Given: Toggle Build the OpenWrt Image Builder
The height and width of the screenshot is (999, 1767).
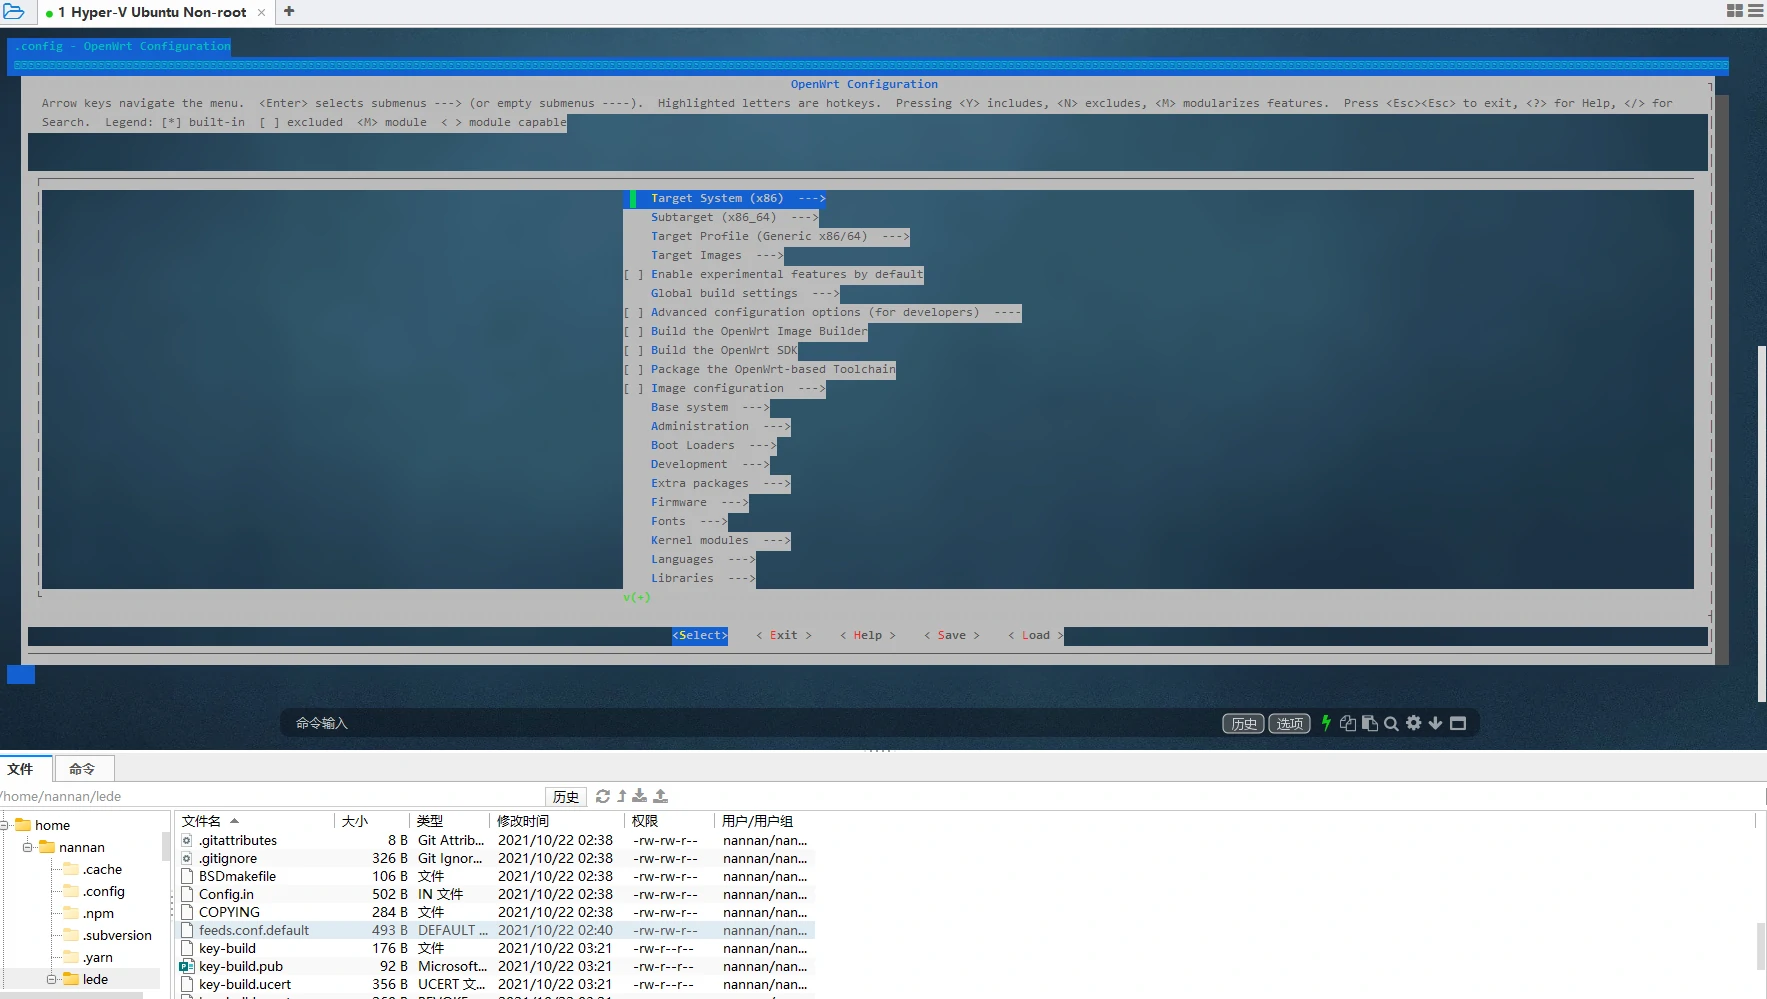Looking at the screenshot, I should [633, 331].
